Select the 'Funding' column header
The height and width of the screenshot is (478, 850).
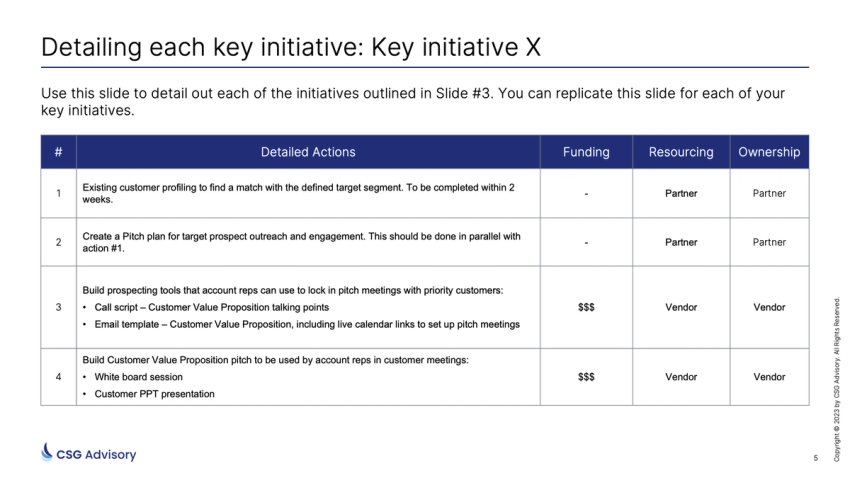(x=586, y=152)
